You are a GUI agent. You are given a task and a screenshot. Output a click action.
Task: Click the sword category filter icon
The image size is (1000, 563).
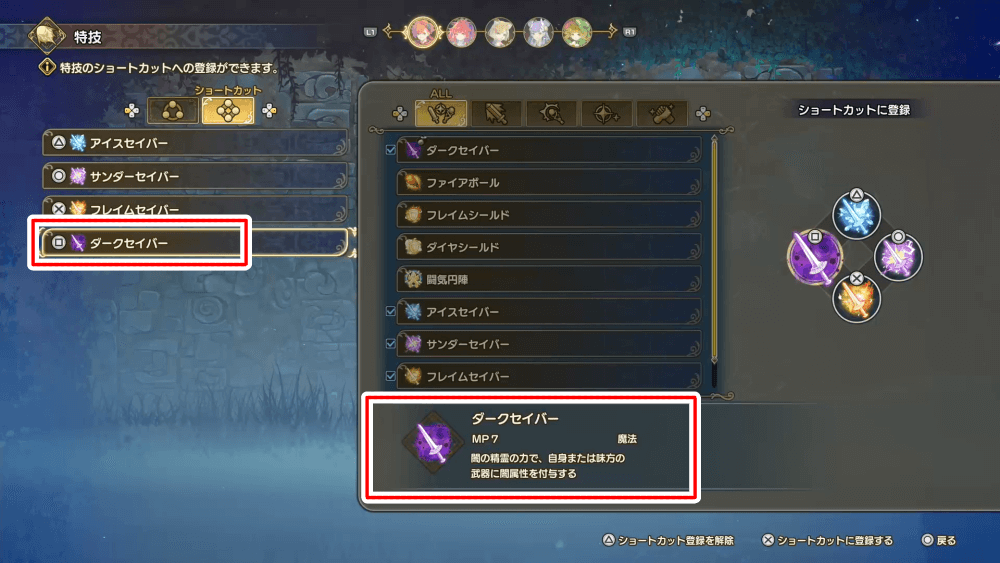click(x=496, y=114)
